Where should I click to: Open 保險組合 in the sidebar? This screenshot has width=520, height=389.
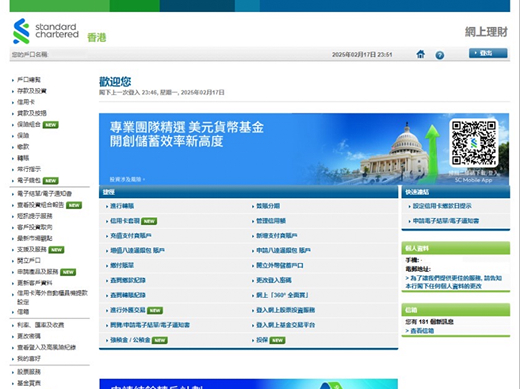click(x=29, y=124)
